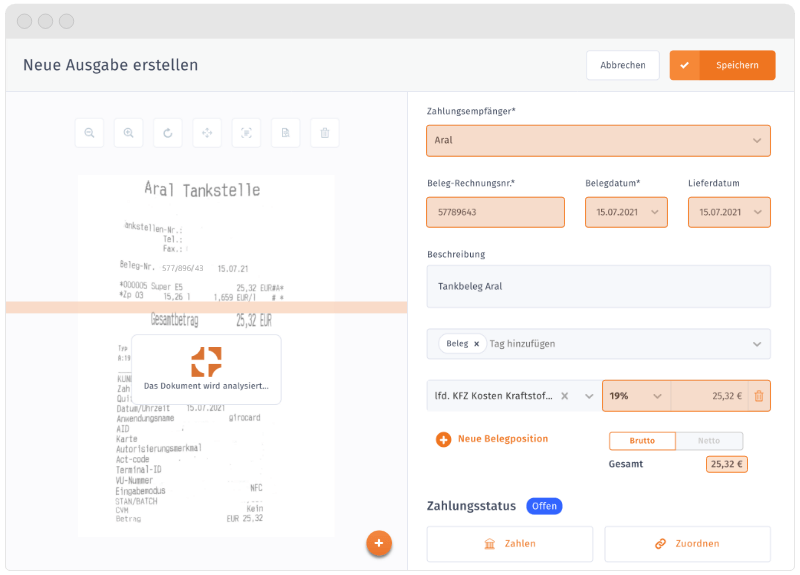This screenshot has height=575, width=800.
Task: Expand the tag selection dropdown arrow
Action: [x=757, y=344]
